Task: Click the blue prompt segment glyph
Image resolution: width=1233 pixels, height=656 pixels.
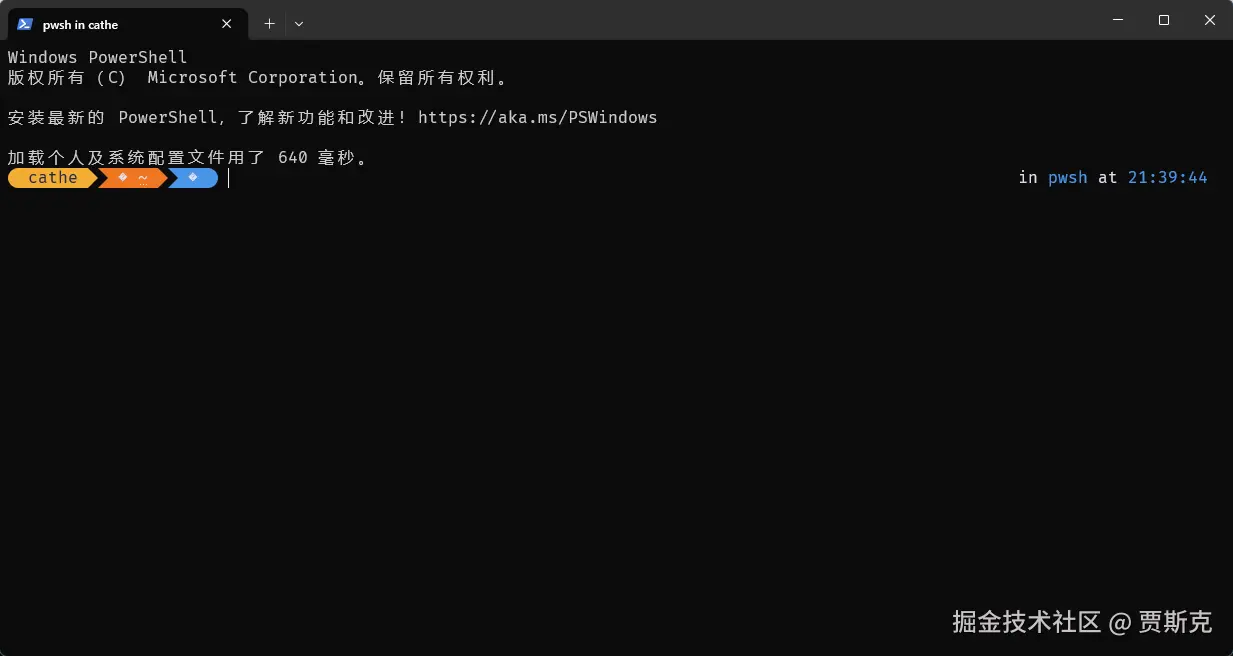Action: coord(193,178)
